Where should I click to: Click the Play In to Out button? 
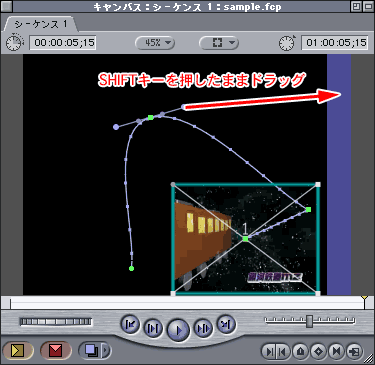[153, 328]
